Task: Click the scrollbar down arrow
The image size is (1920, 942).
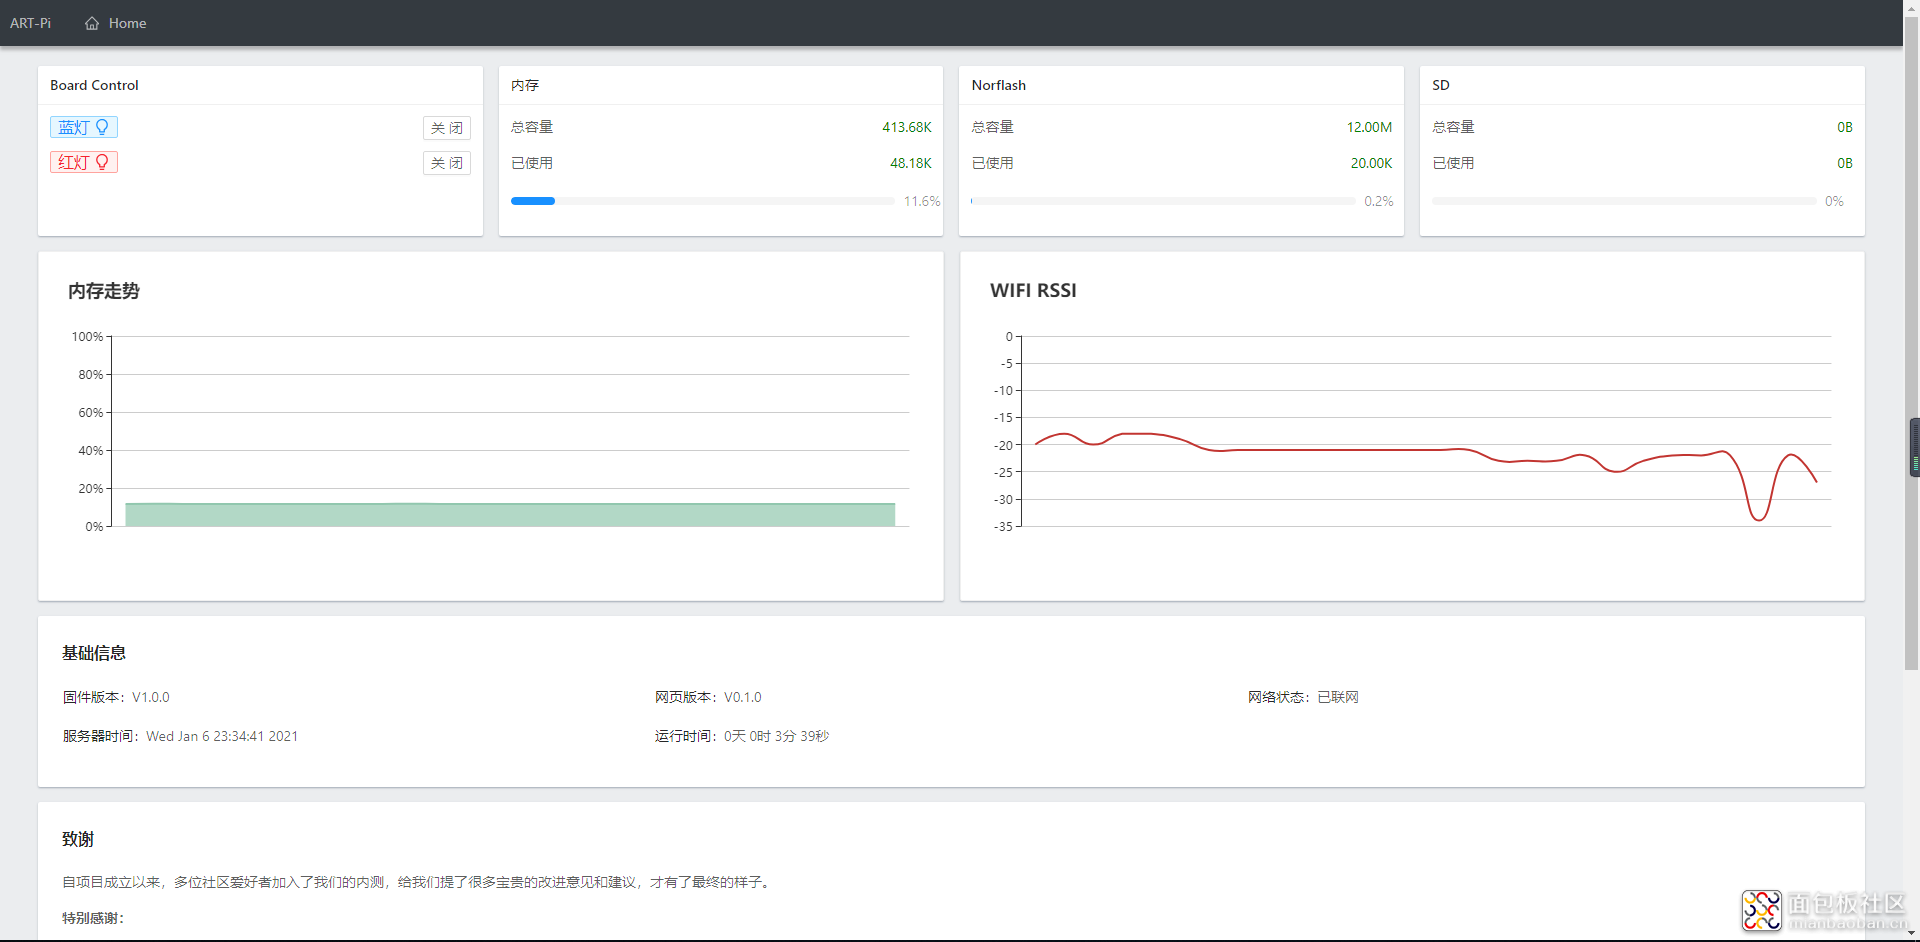Action: click(1912, 934)
